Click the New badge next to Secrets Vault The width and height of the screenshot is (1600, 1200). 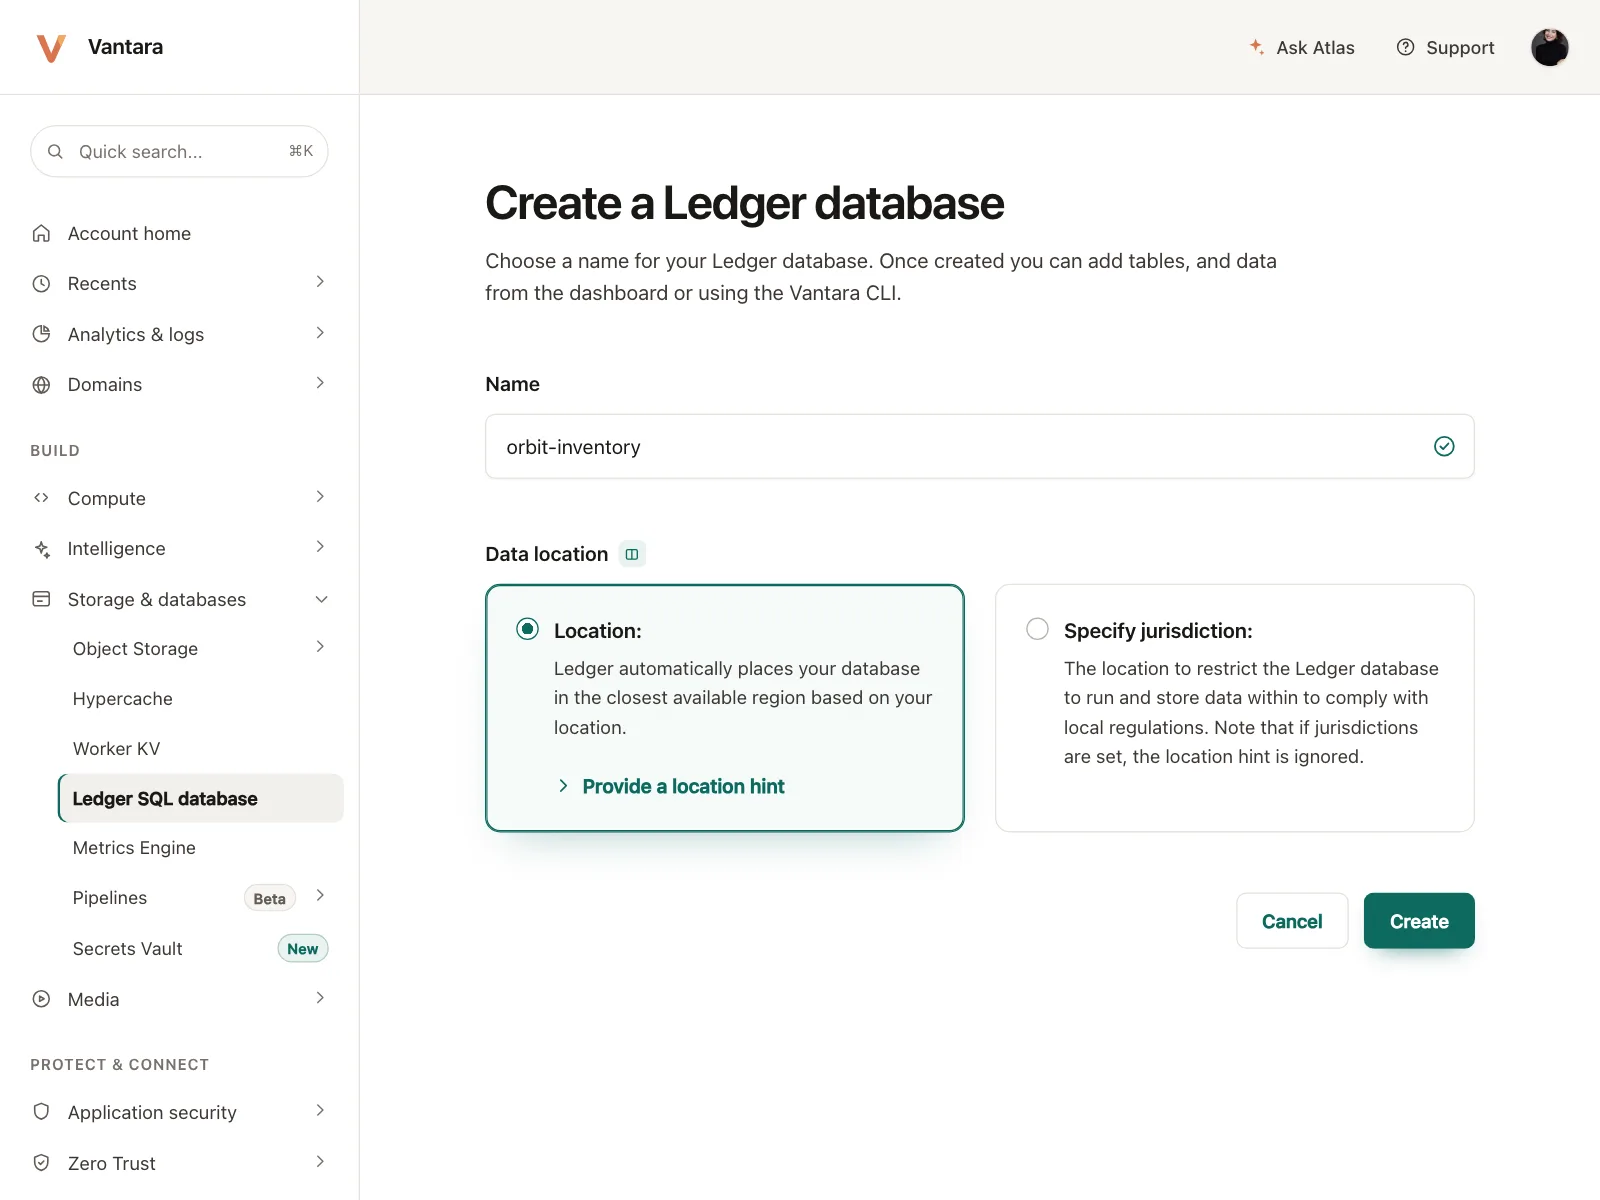coord(302,948)
